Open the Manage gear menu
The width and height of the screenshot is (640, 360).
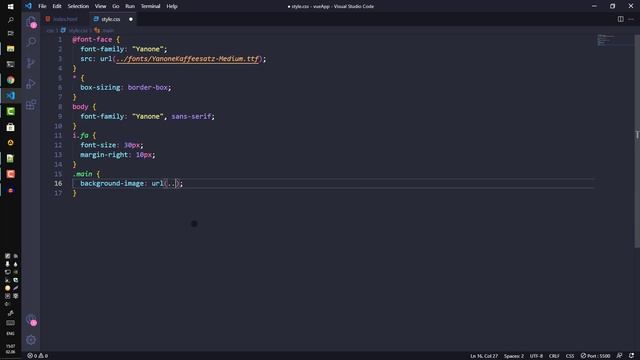31,340
